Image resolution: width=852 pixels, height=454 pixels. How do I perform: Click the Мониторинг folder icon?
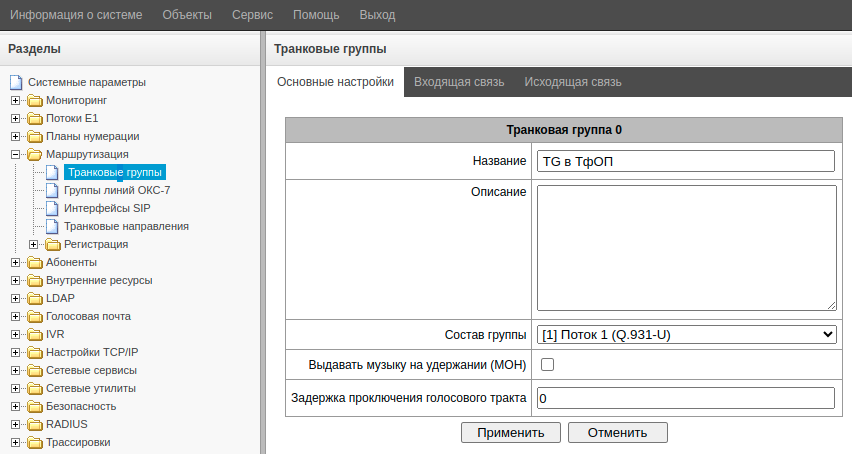click(x=35, y=101)
